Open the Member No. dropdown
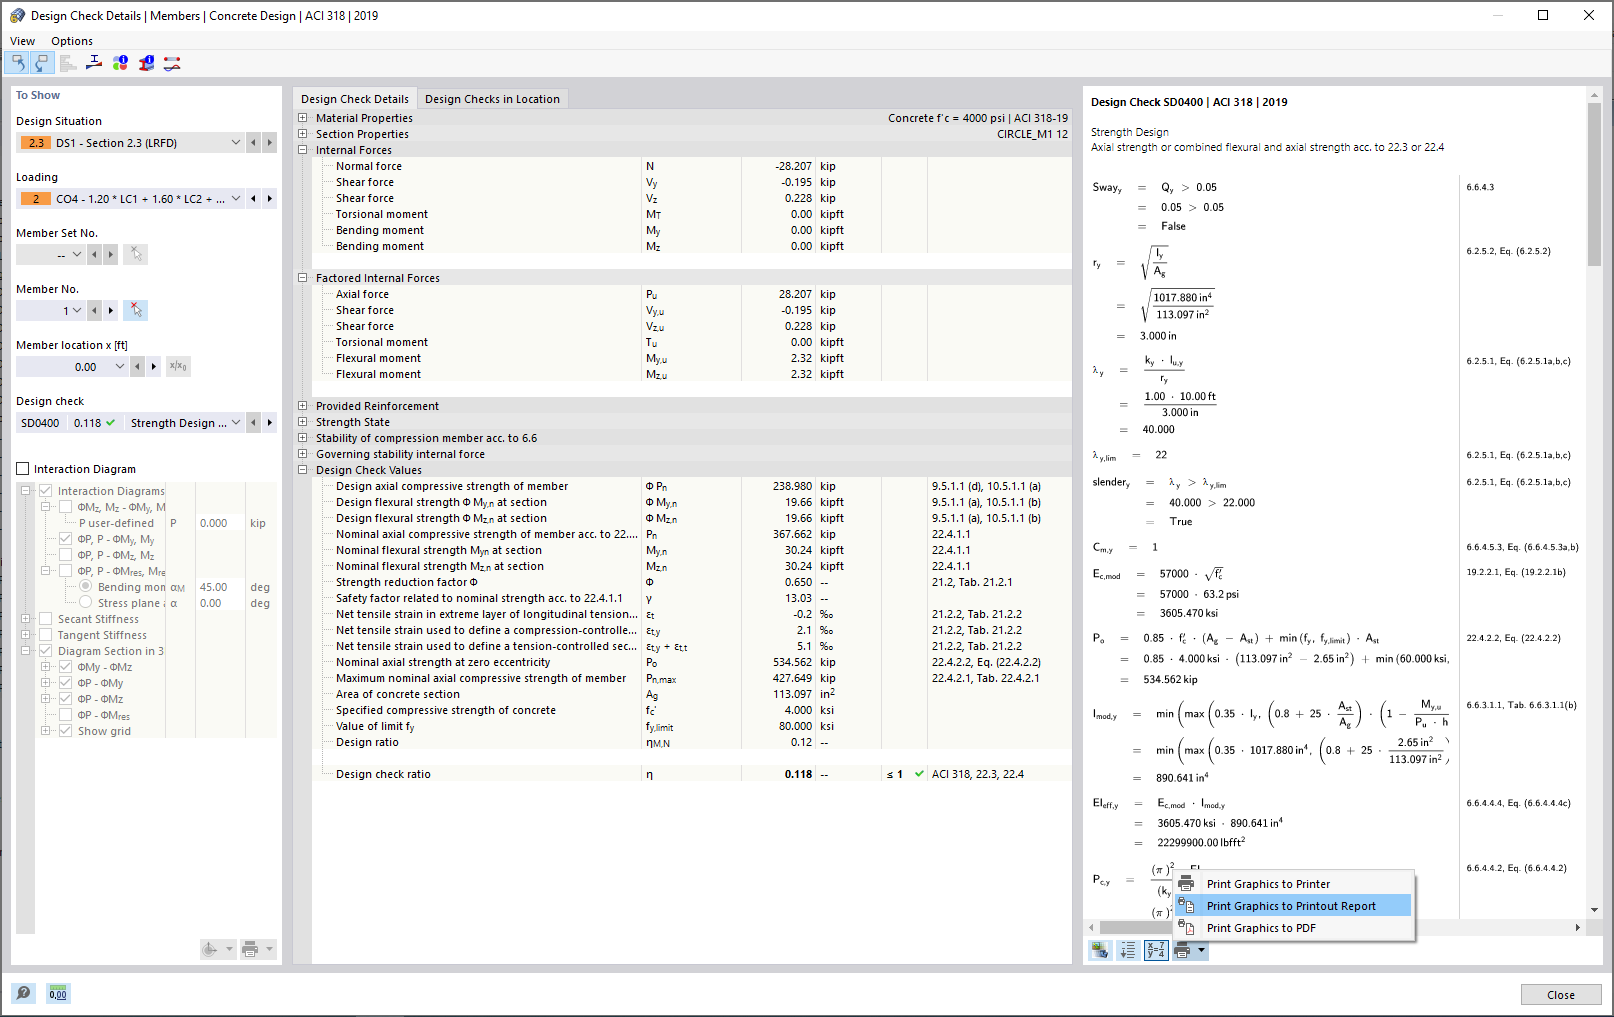This screenshot has width=1614, height=1017. coord(77,311)
